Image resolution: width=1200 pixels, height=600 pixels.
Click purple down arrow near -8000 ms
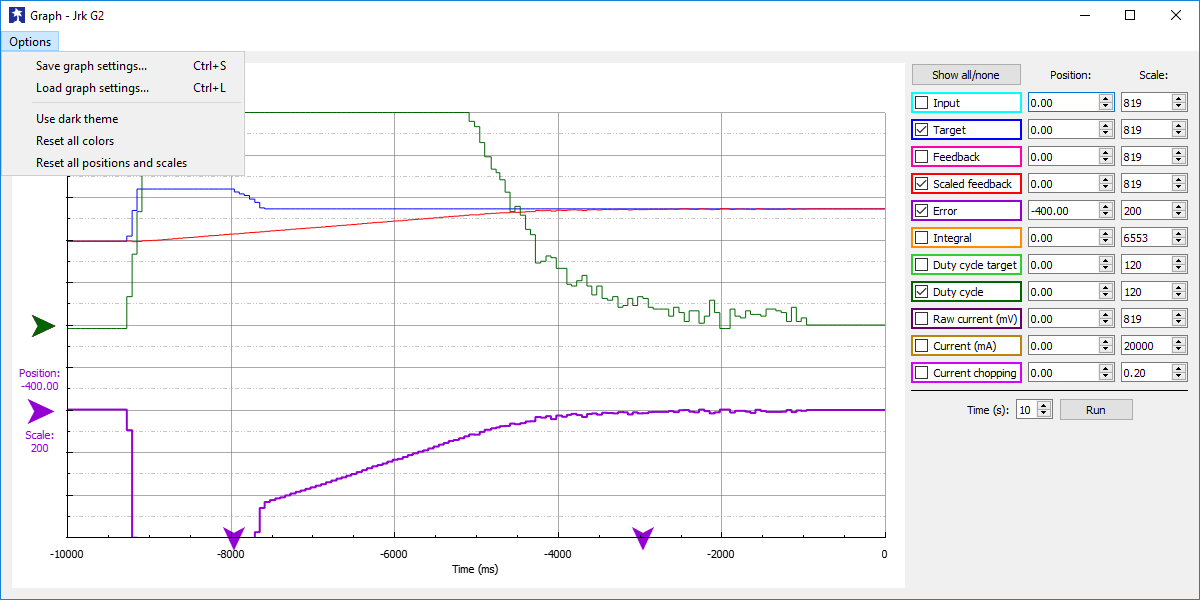pyautogui.click(x=233, y=539)
